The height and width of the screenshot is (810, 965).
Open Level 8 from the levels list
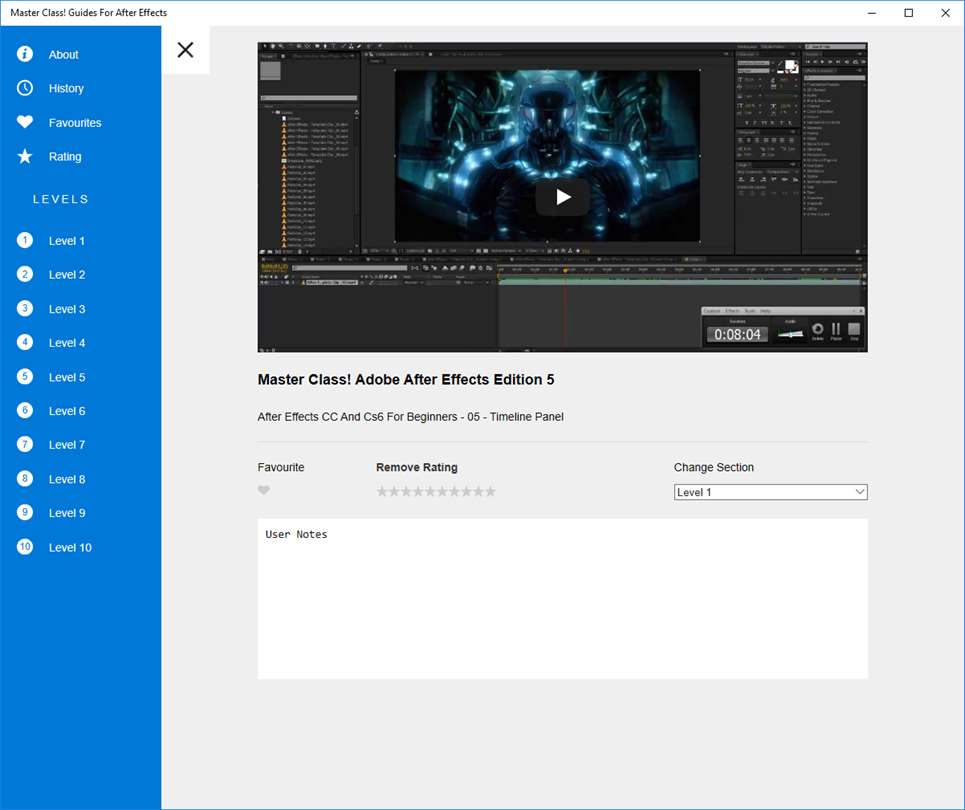pos(67,479)
